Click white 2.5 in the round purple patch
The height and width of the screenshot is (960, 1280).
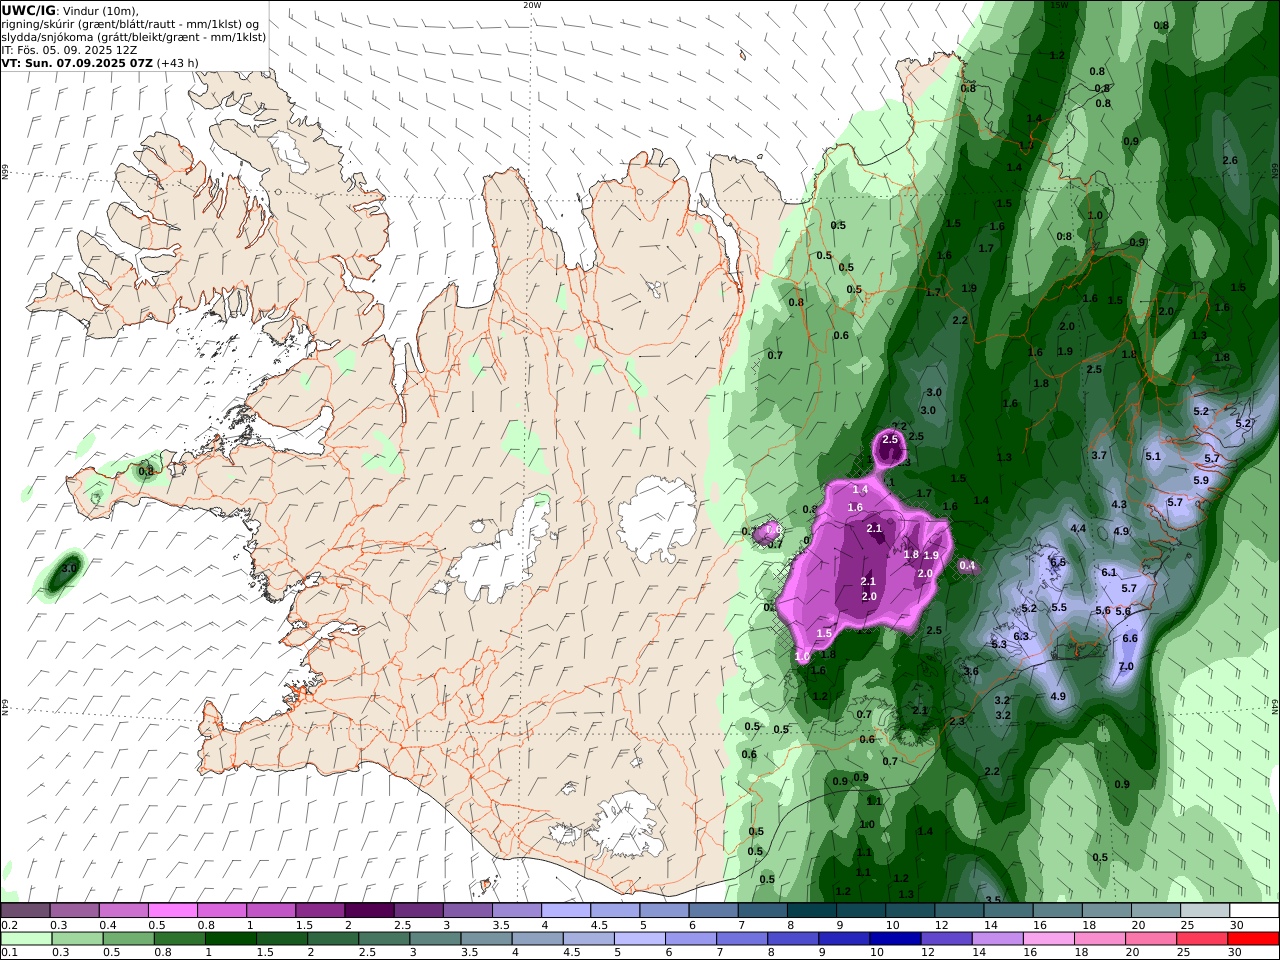tap(890, 440)
